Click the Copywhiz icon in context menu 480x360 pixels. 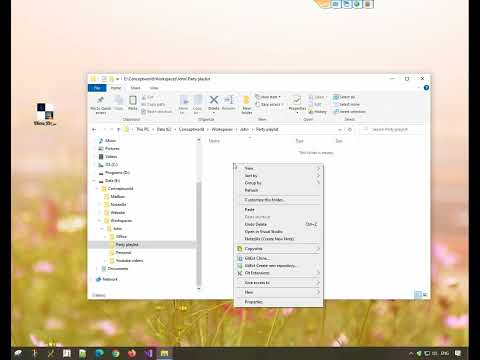239,249
